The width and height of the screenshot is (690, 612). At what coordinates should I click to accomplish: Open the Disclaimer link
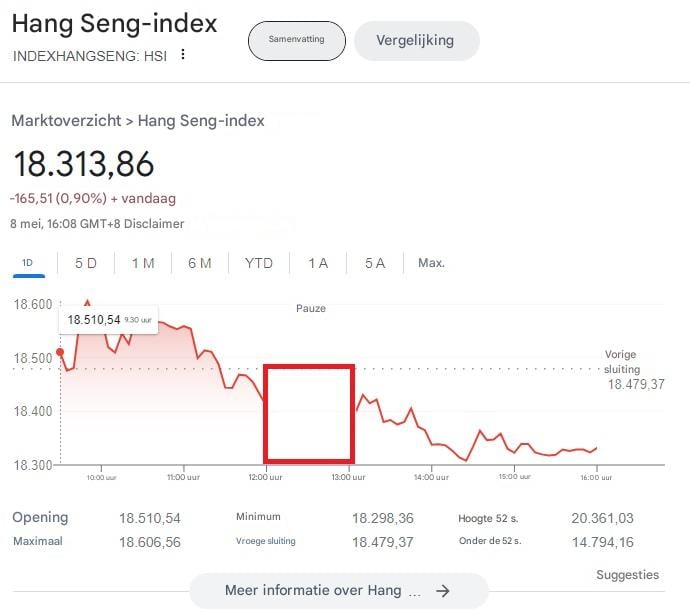160,223
